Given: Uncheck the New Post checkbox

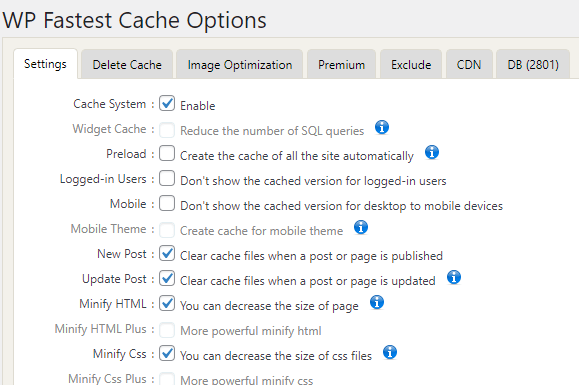Looking at the screenshot, I should pyautogui.click(x=167, y=253).
